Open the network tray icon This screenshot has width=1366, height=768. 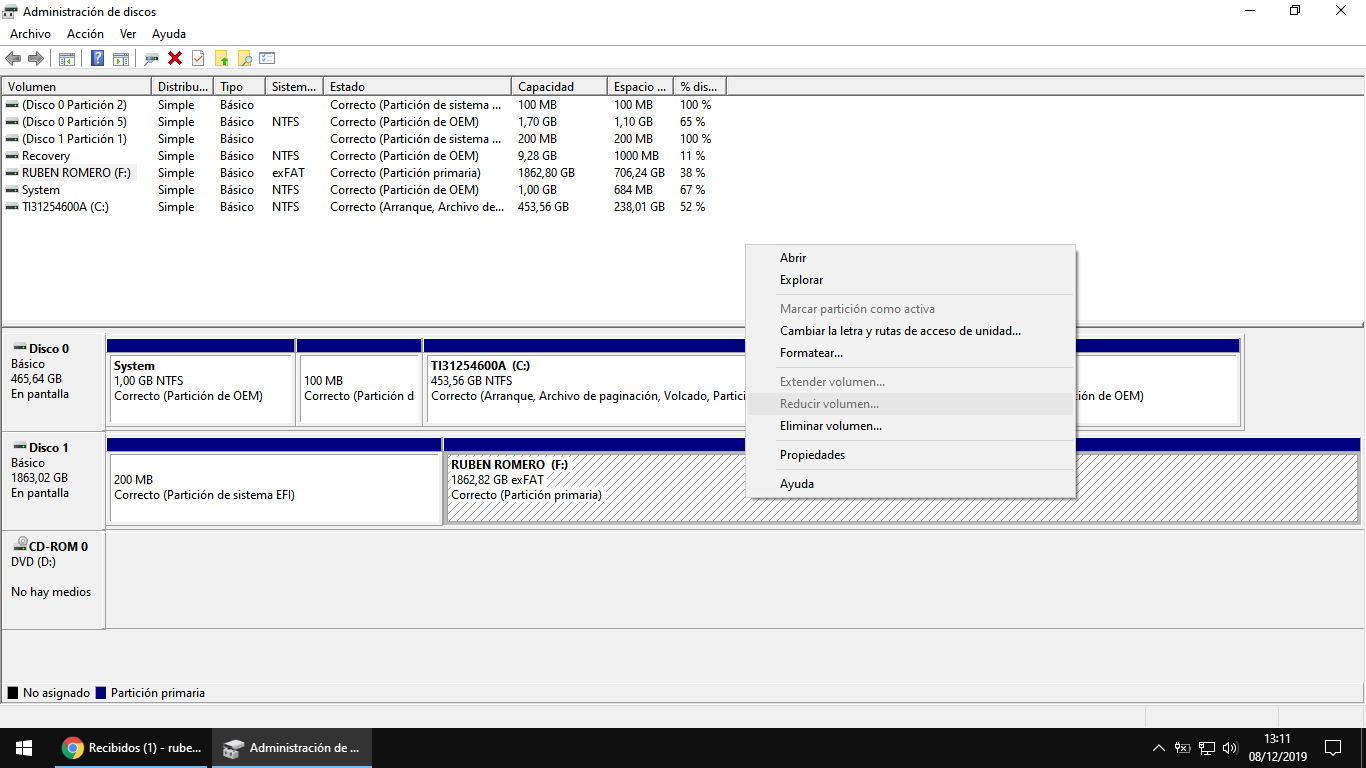[1207, 748]
